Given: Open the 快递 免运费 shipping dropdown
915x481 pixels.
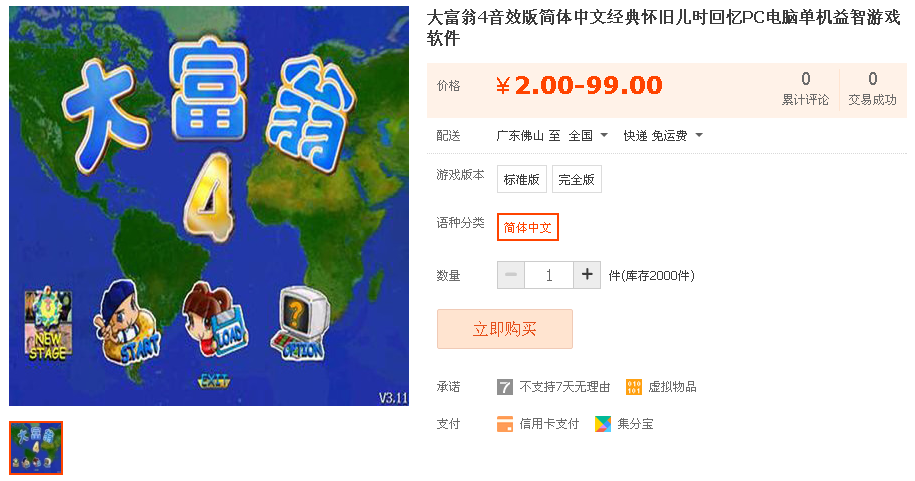Looking at the screenshot, I should tap(663, 136).
